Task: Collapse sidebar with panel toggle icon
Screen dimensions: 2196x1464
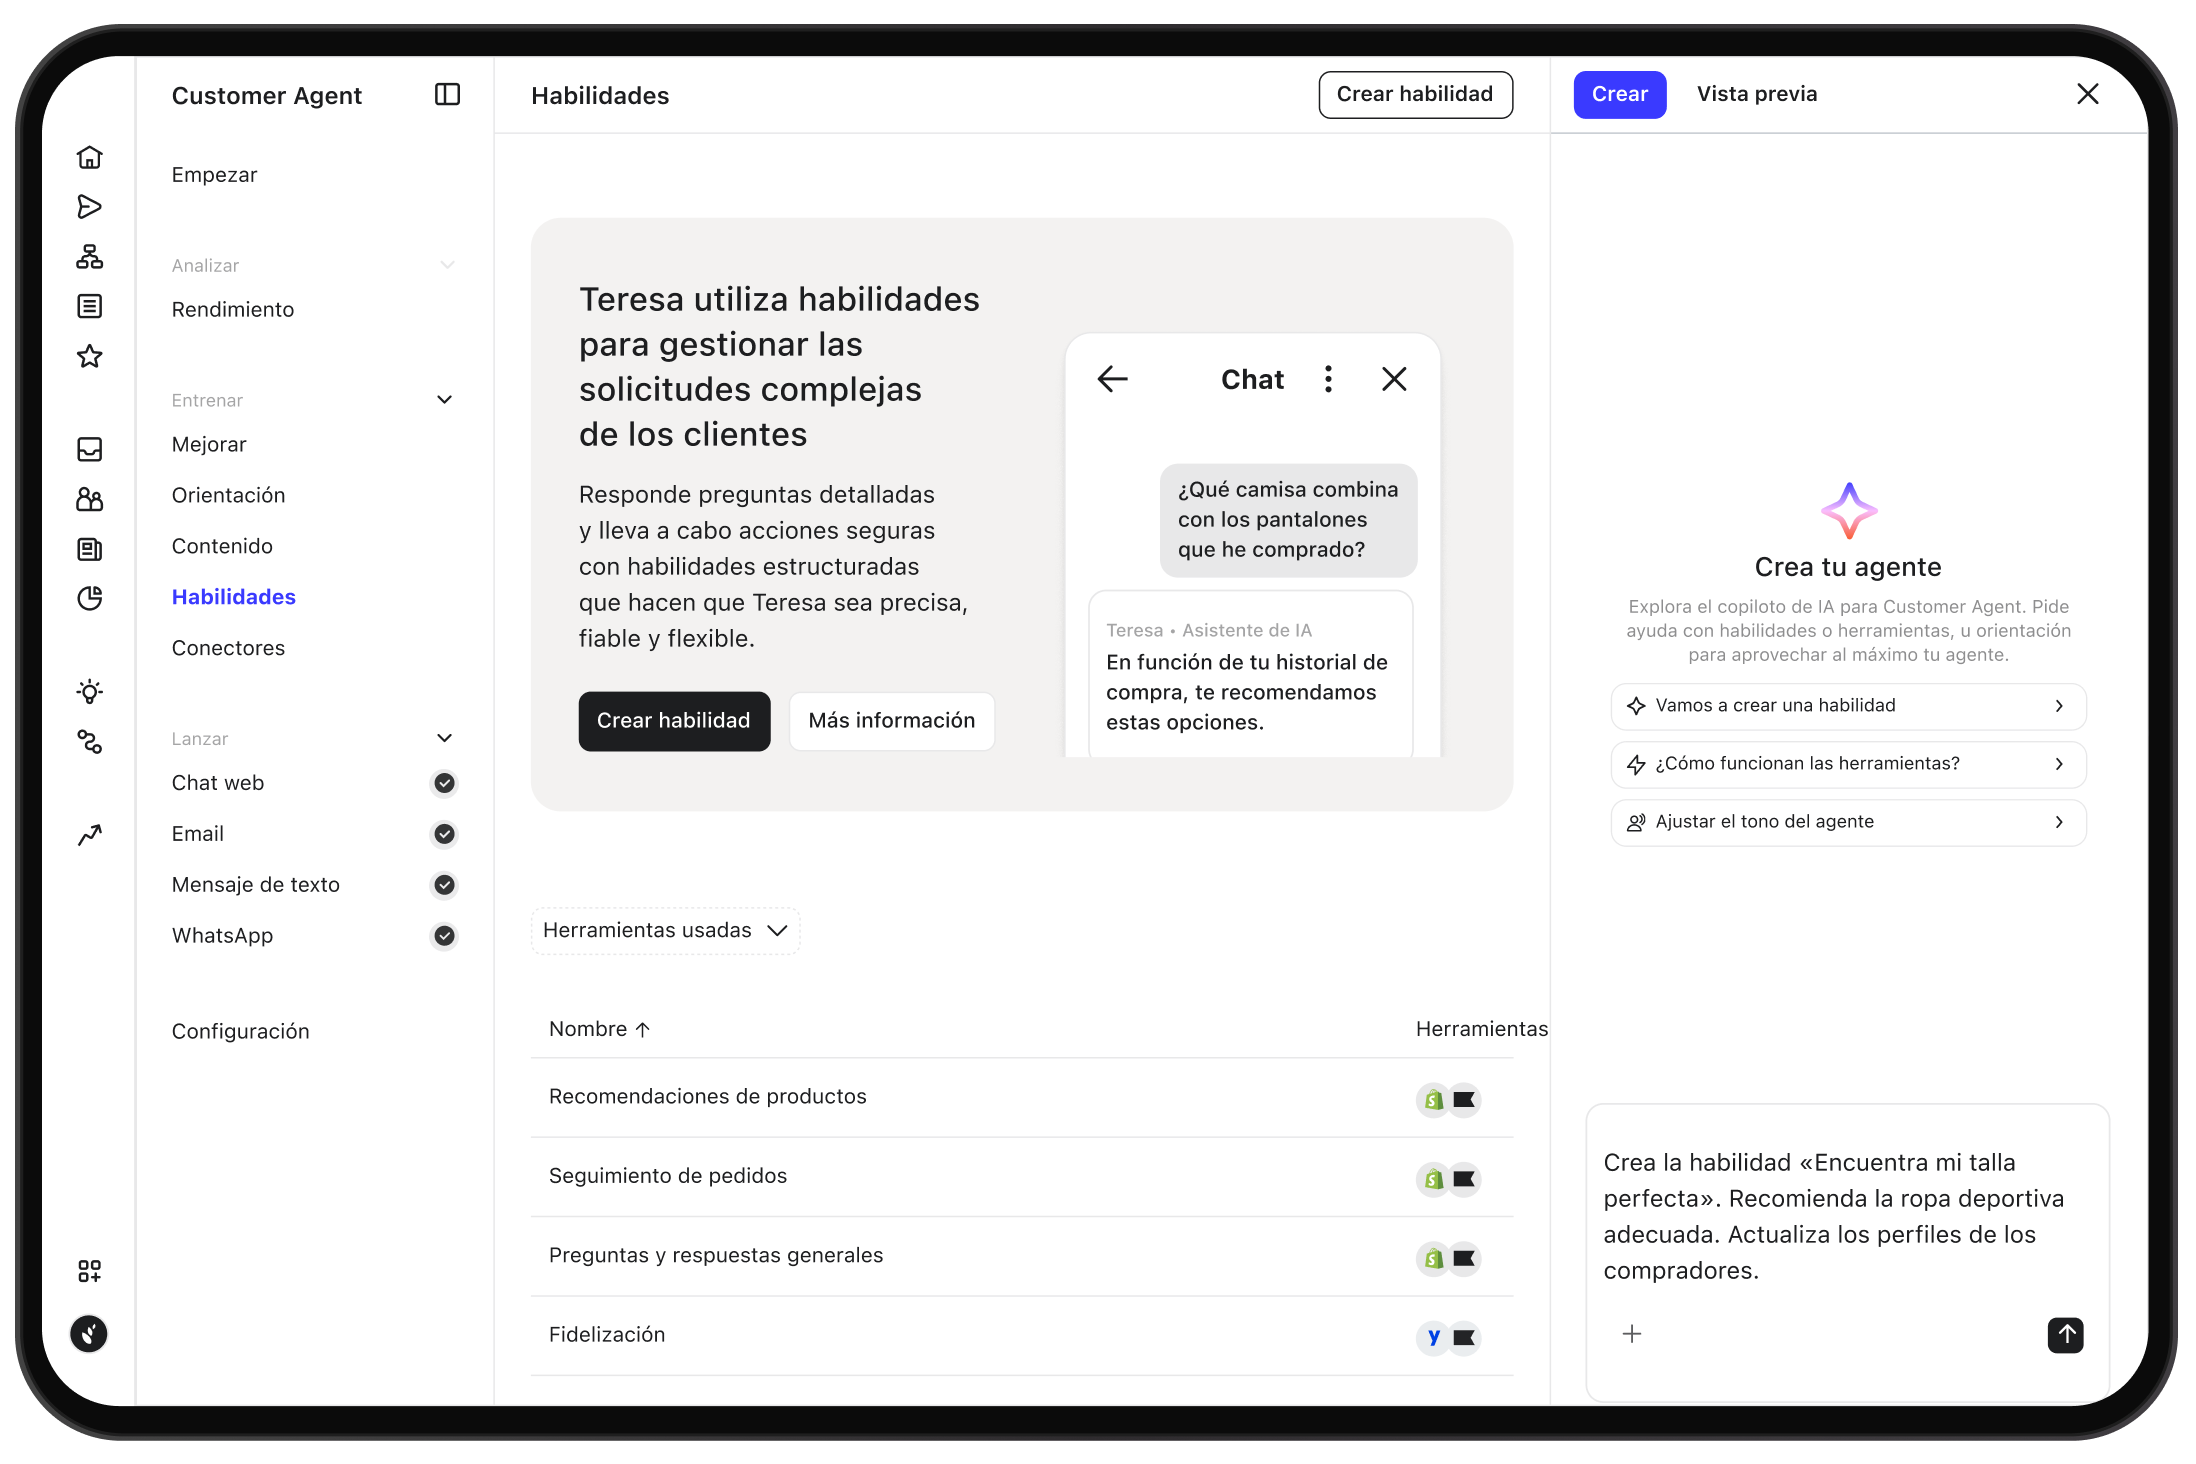Action: pos(447,94)
